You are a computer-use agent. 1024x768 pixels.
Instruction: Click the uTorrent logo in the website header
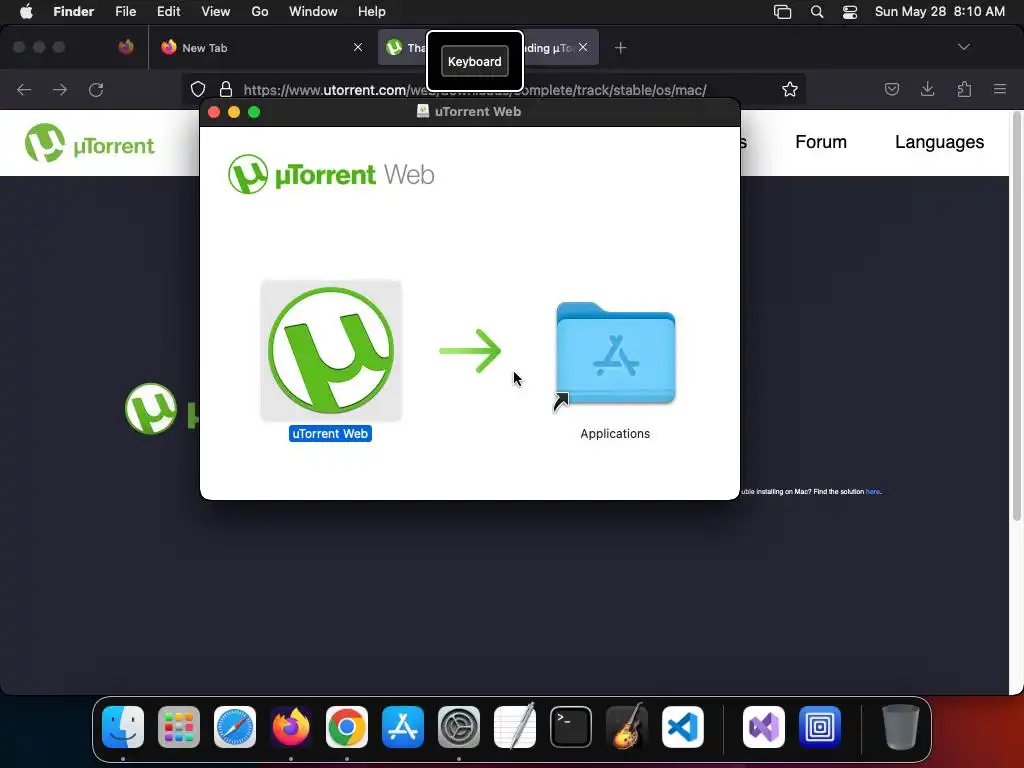[x=89, y=143]
